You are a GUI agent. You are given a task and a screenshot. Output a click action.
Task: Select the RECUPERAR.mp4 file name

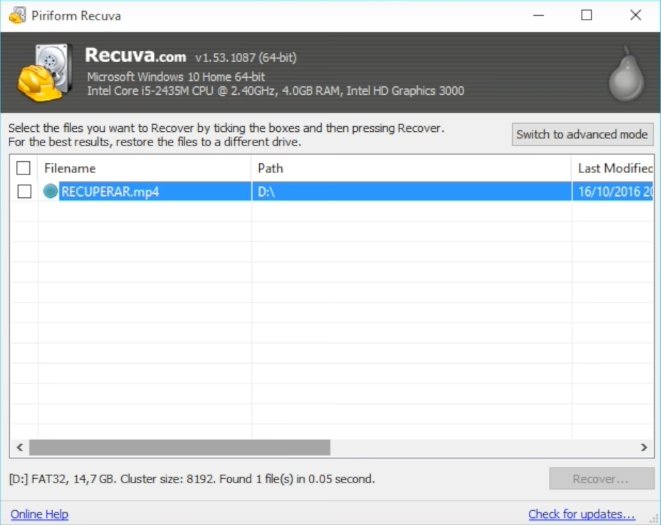click(x=110, y=192)
